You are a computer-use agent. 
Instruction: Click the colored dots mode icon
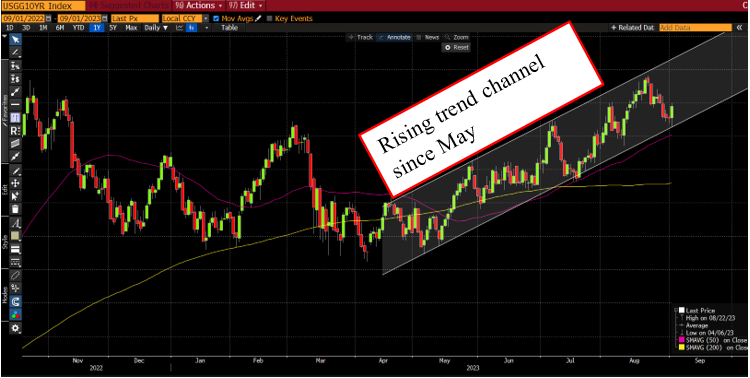[15, 315]
